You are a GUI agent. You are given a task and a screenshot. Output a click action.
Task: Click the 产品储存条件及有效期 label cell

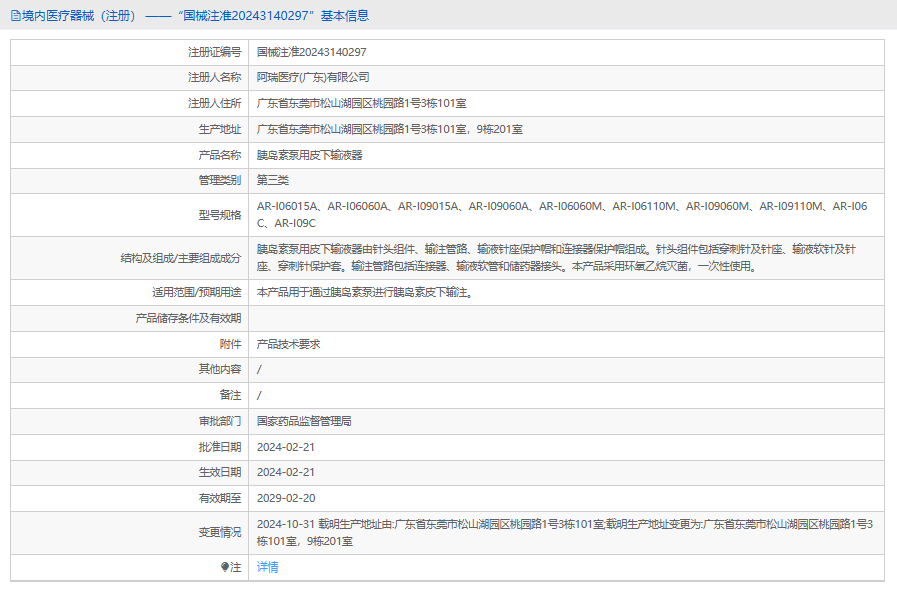pyautogui.click(x=129, y=318)
